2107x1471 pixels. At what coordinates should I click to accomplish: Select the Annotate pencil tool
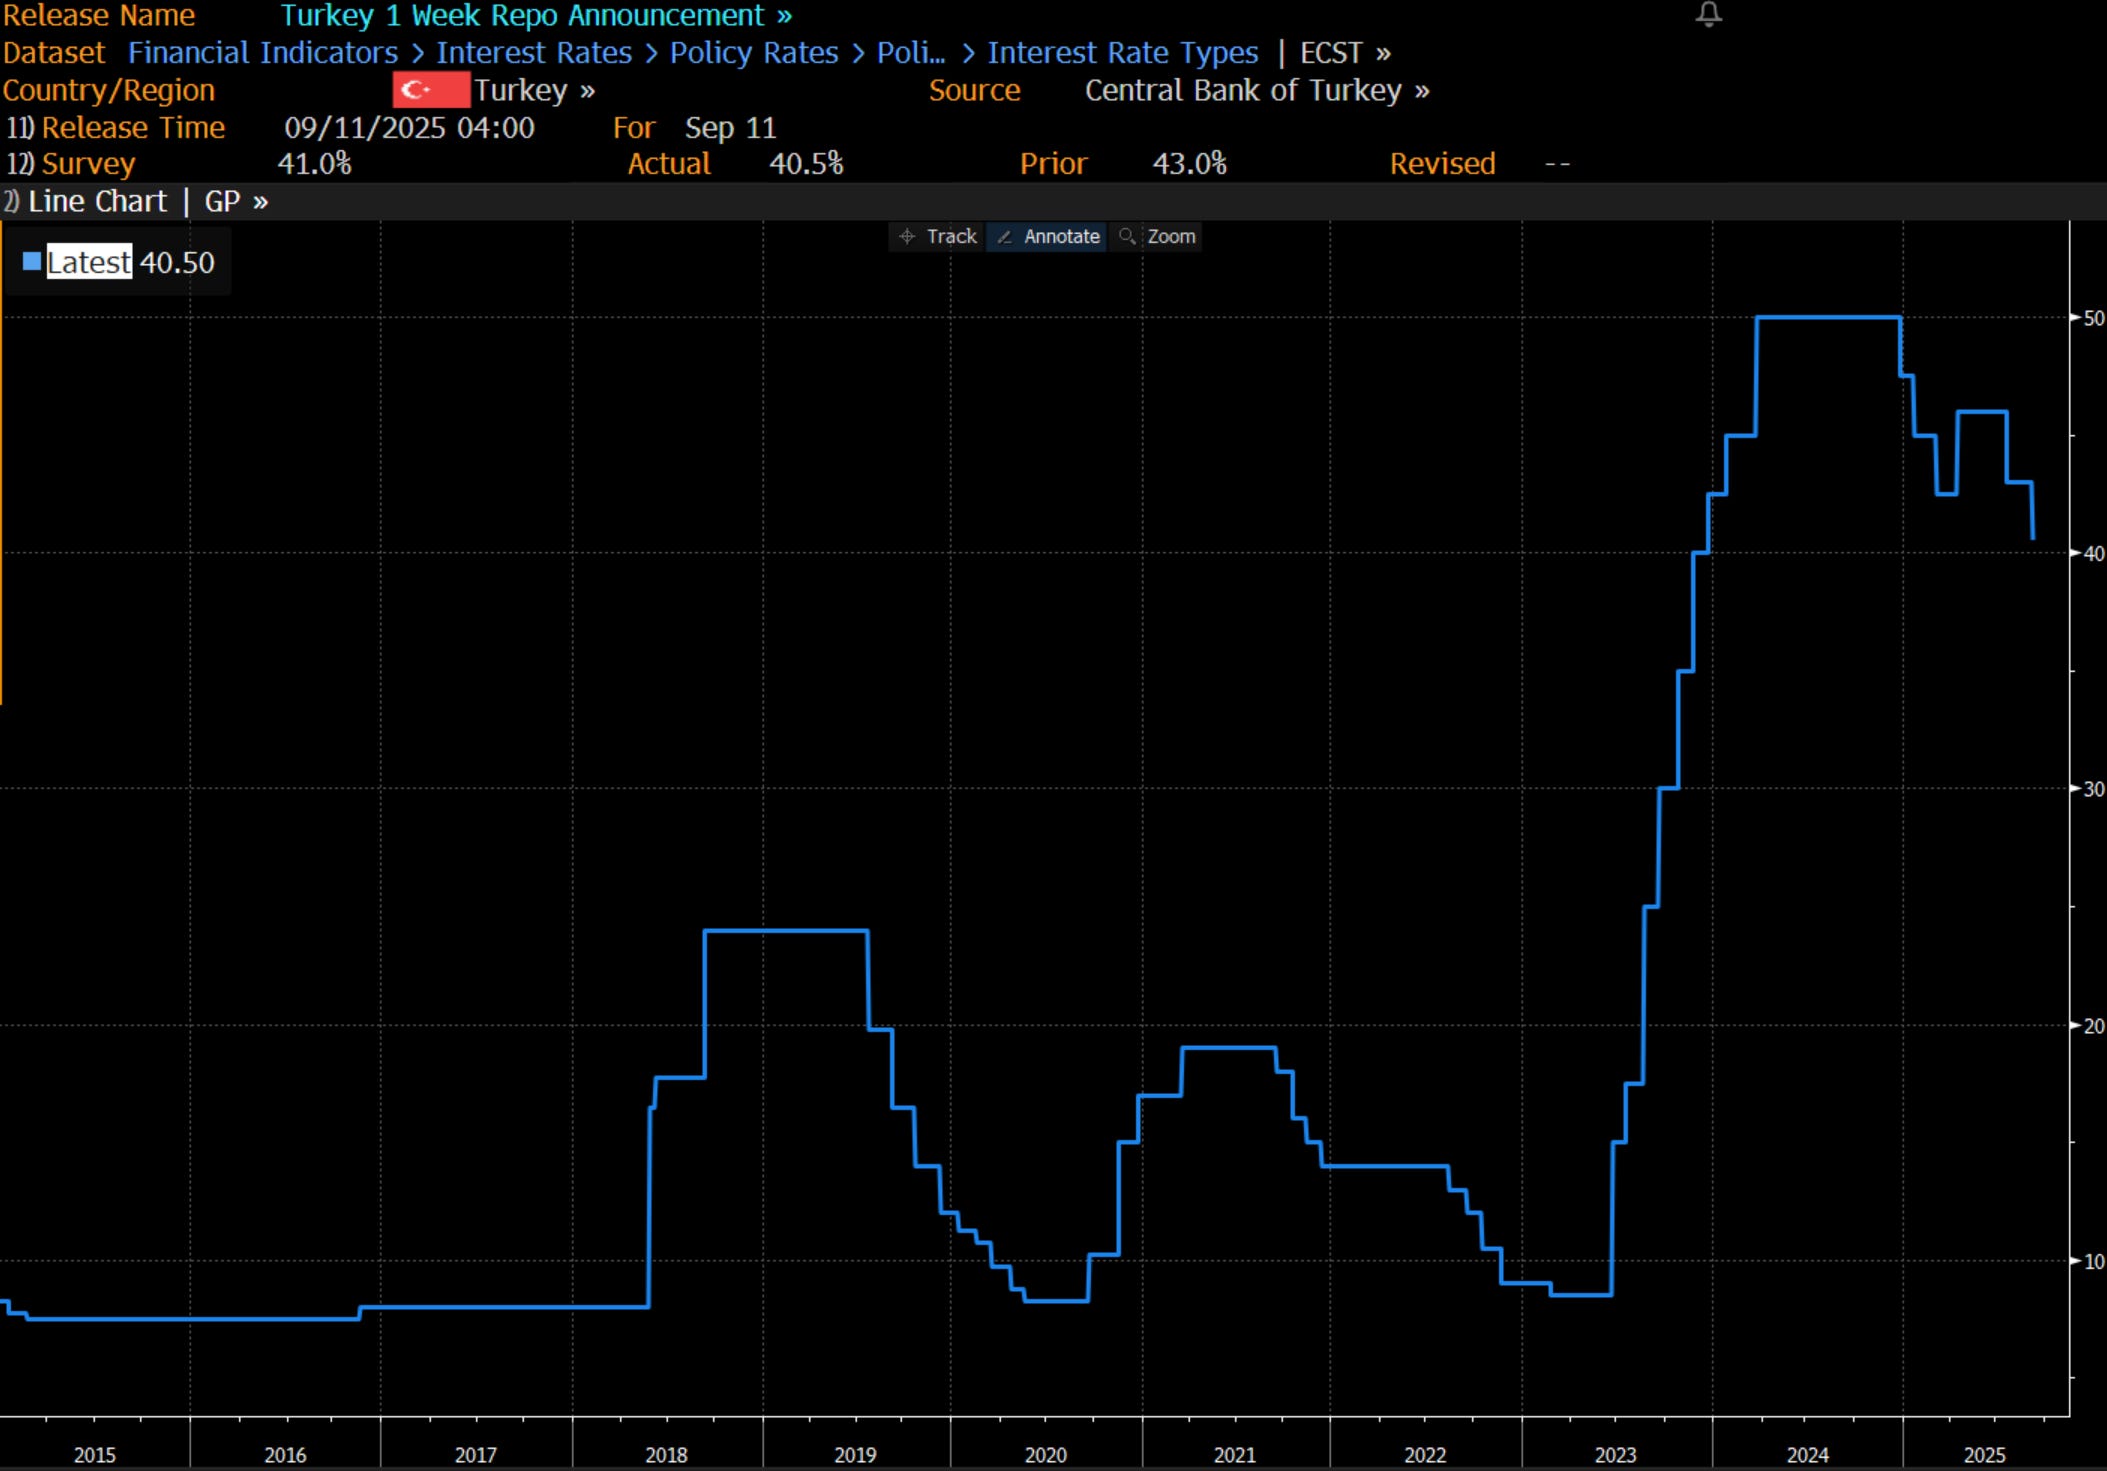click(1048, 237)
